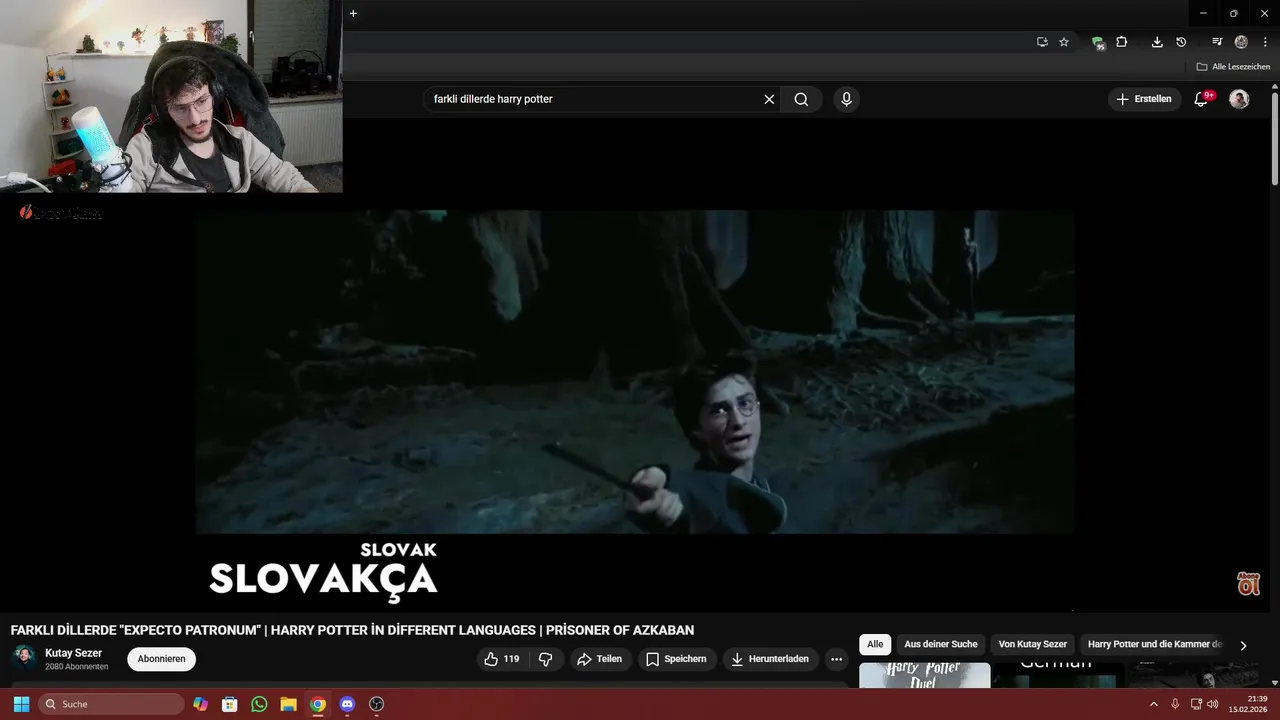This screenshot has height=720, width=1280.
Task: Open the Harry Potter Duel thumbnail
Action: pos(925,675)
